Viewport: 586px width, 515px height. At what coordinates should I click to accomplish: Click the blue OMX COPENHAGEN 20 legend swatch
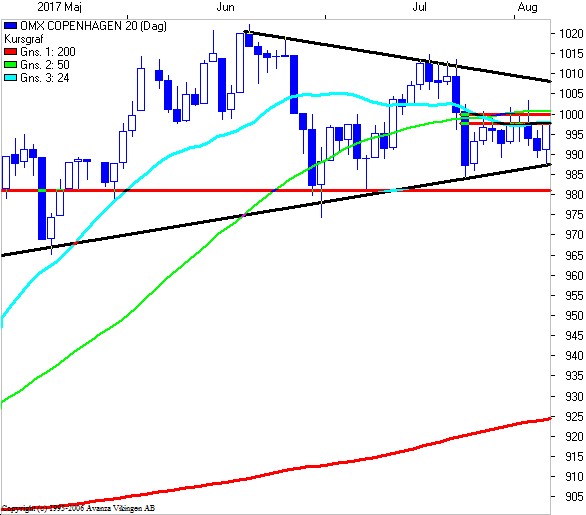click(10, 26)
